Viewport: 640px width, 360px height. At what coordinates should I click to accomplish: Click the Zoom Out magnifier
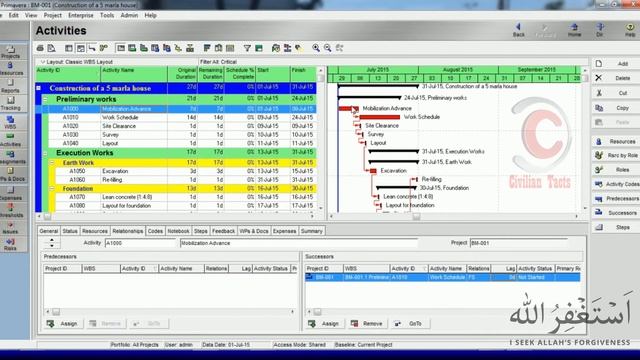click(327, 48)
